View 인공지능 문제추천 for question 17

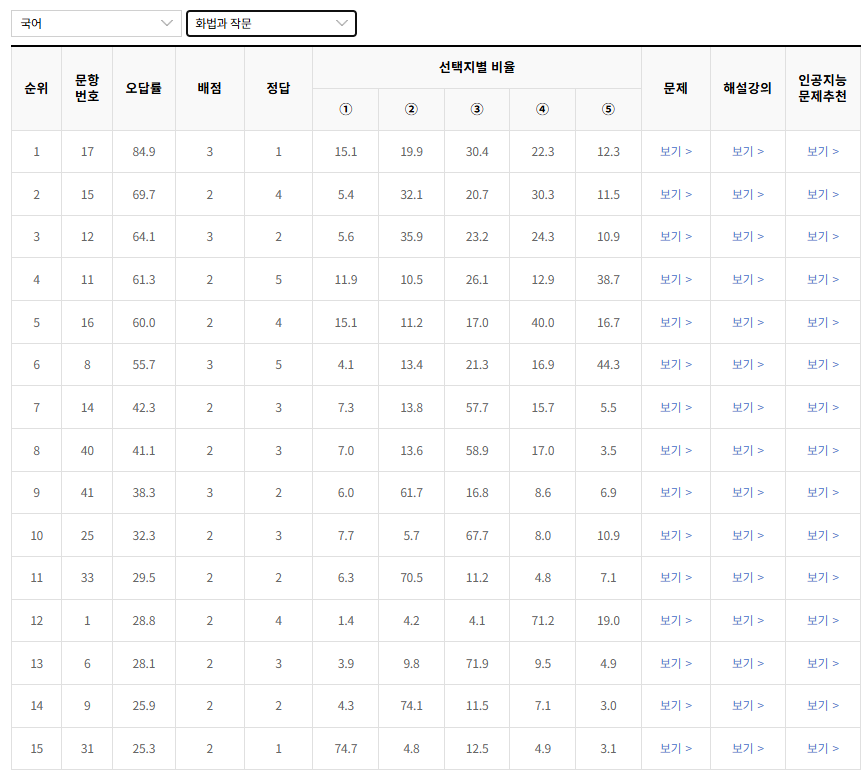coord(823,152)
